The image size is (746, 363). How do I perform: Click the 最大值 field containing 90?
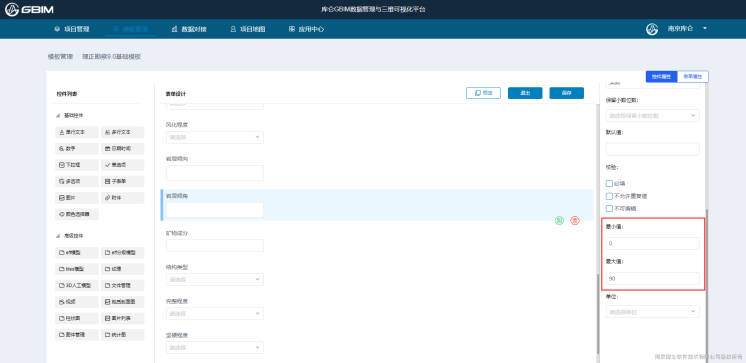click(653, 278)
